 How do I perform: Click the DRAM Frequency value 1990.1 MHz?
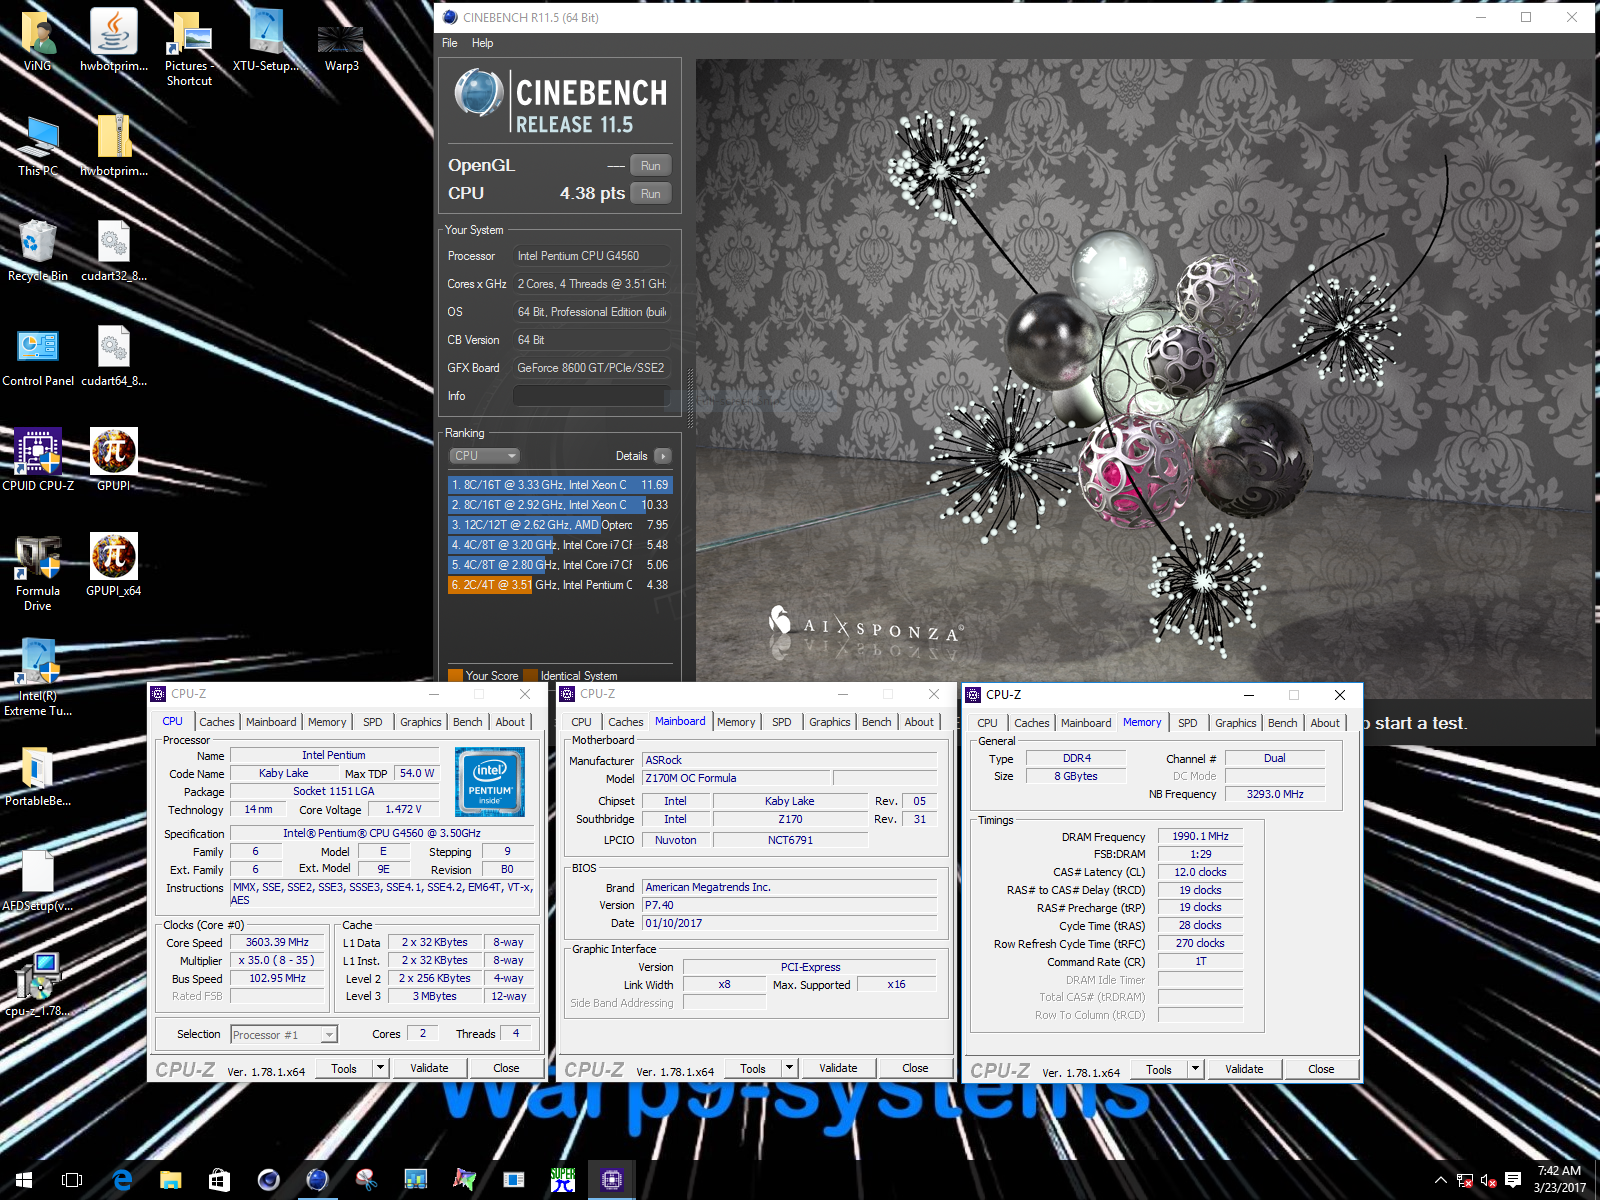click(x=1200, y=836)
